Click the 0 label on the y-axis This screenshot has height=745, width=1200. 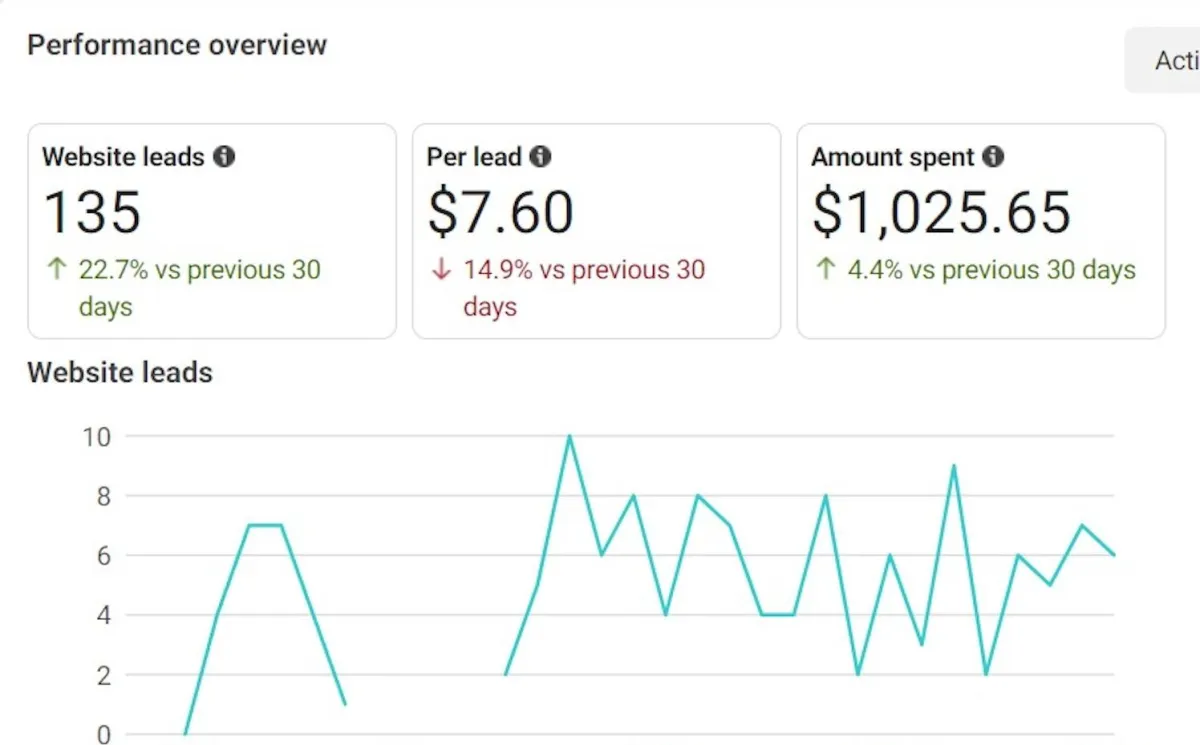104,735
